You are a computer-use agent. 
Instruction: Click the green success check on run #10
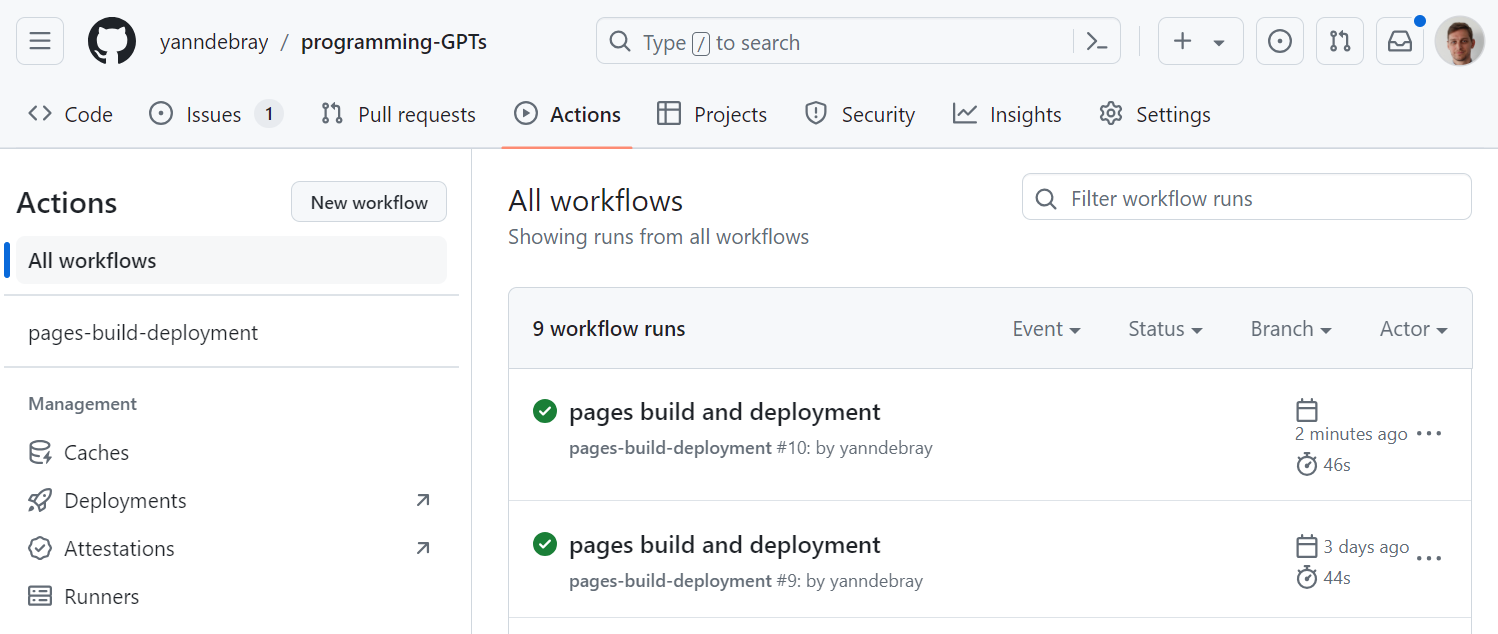click(545, 411)
